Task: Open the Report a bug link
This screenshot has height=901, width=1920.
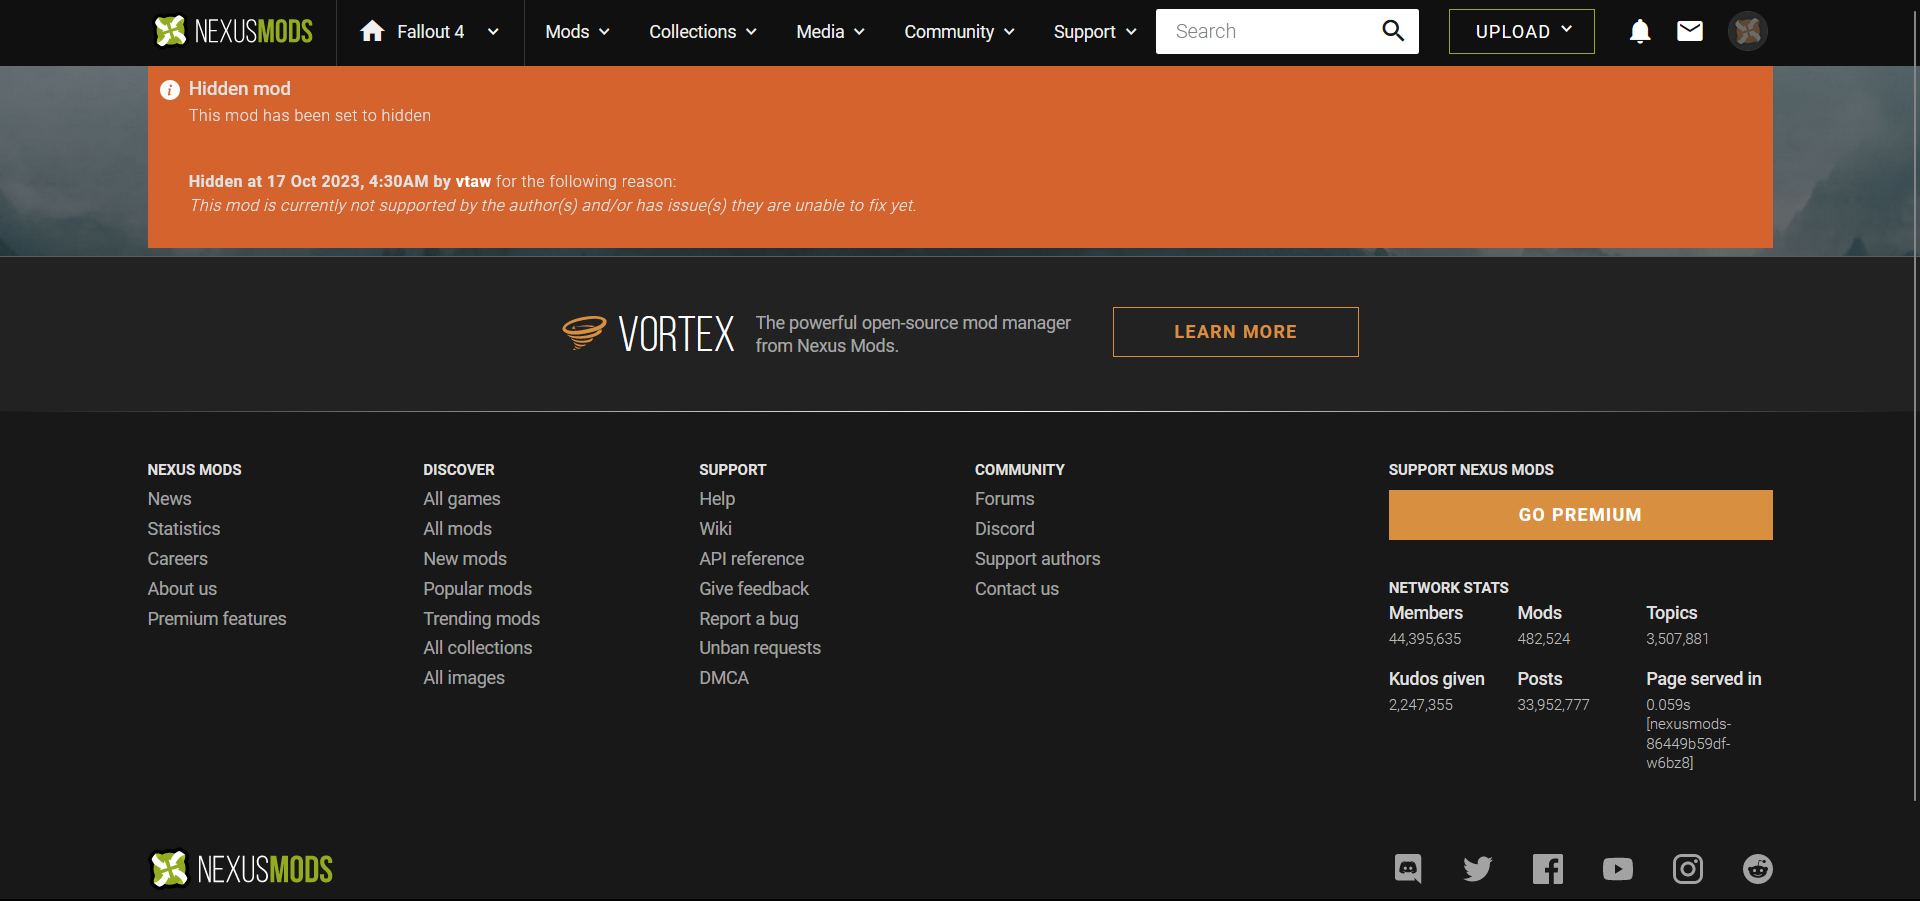Action: click(749, 619)
